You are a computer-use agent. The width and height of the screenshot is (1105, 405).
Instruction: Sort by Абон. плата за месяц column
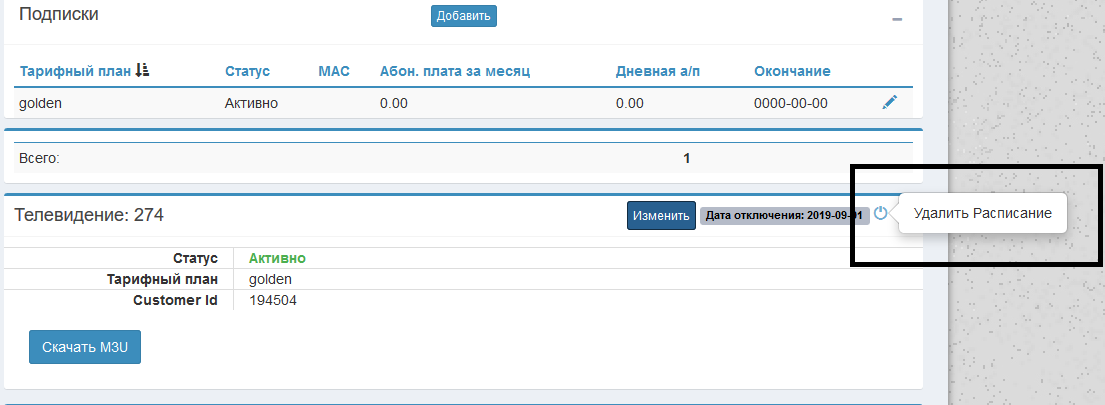tap(454, 71)
